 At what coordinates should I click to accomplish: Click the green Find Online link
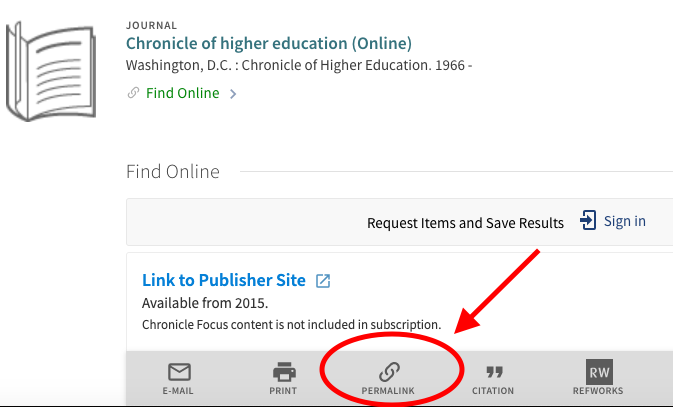182,93
